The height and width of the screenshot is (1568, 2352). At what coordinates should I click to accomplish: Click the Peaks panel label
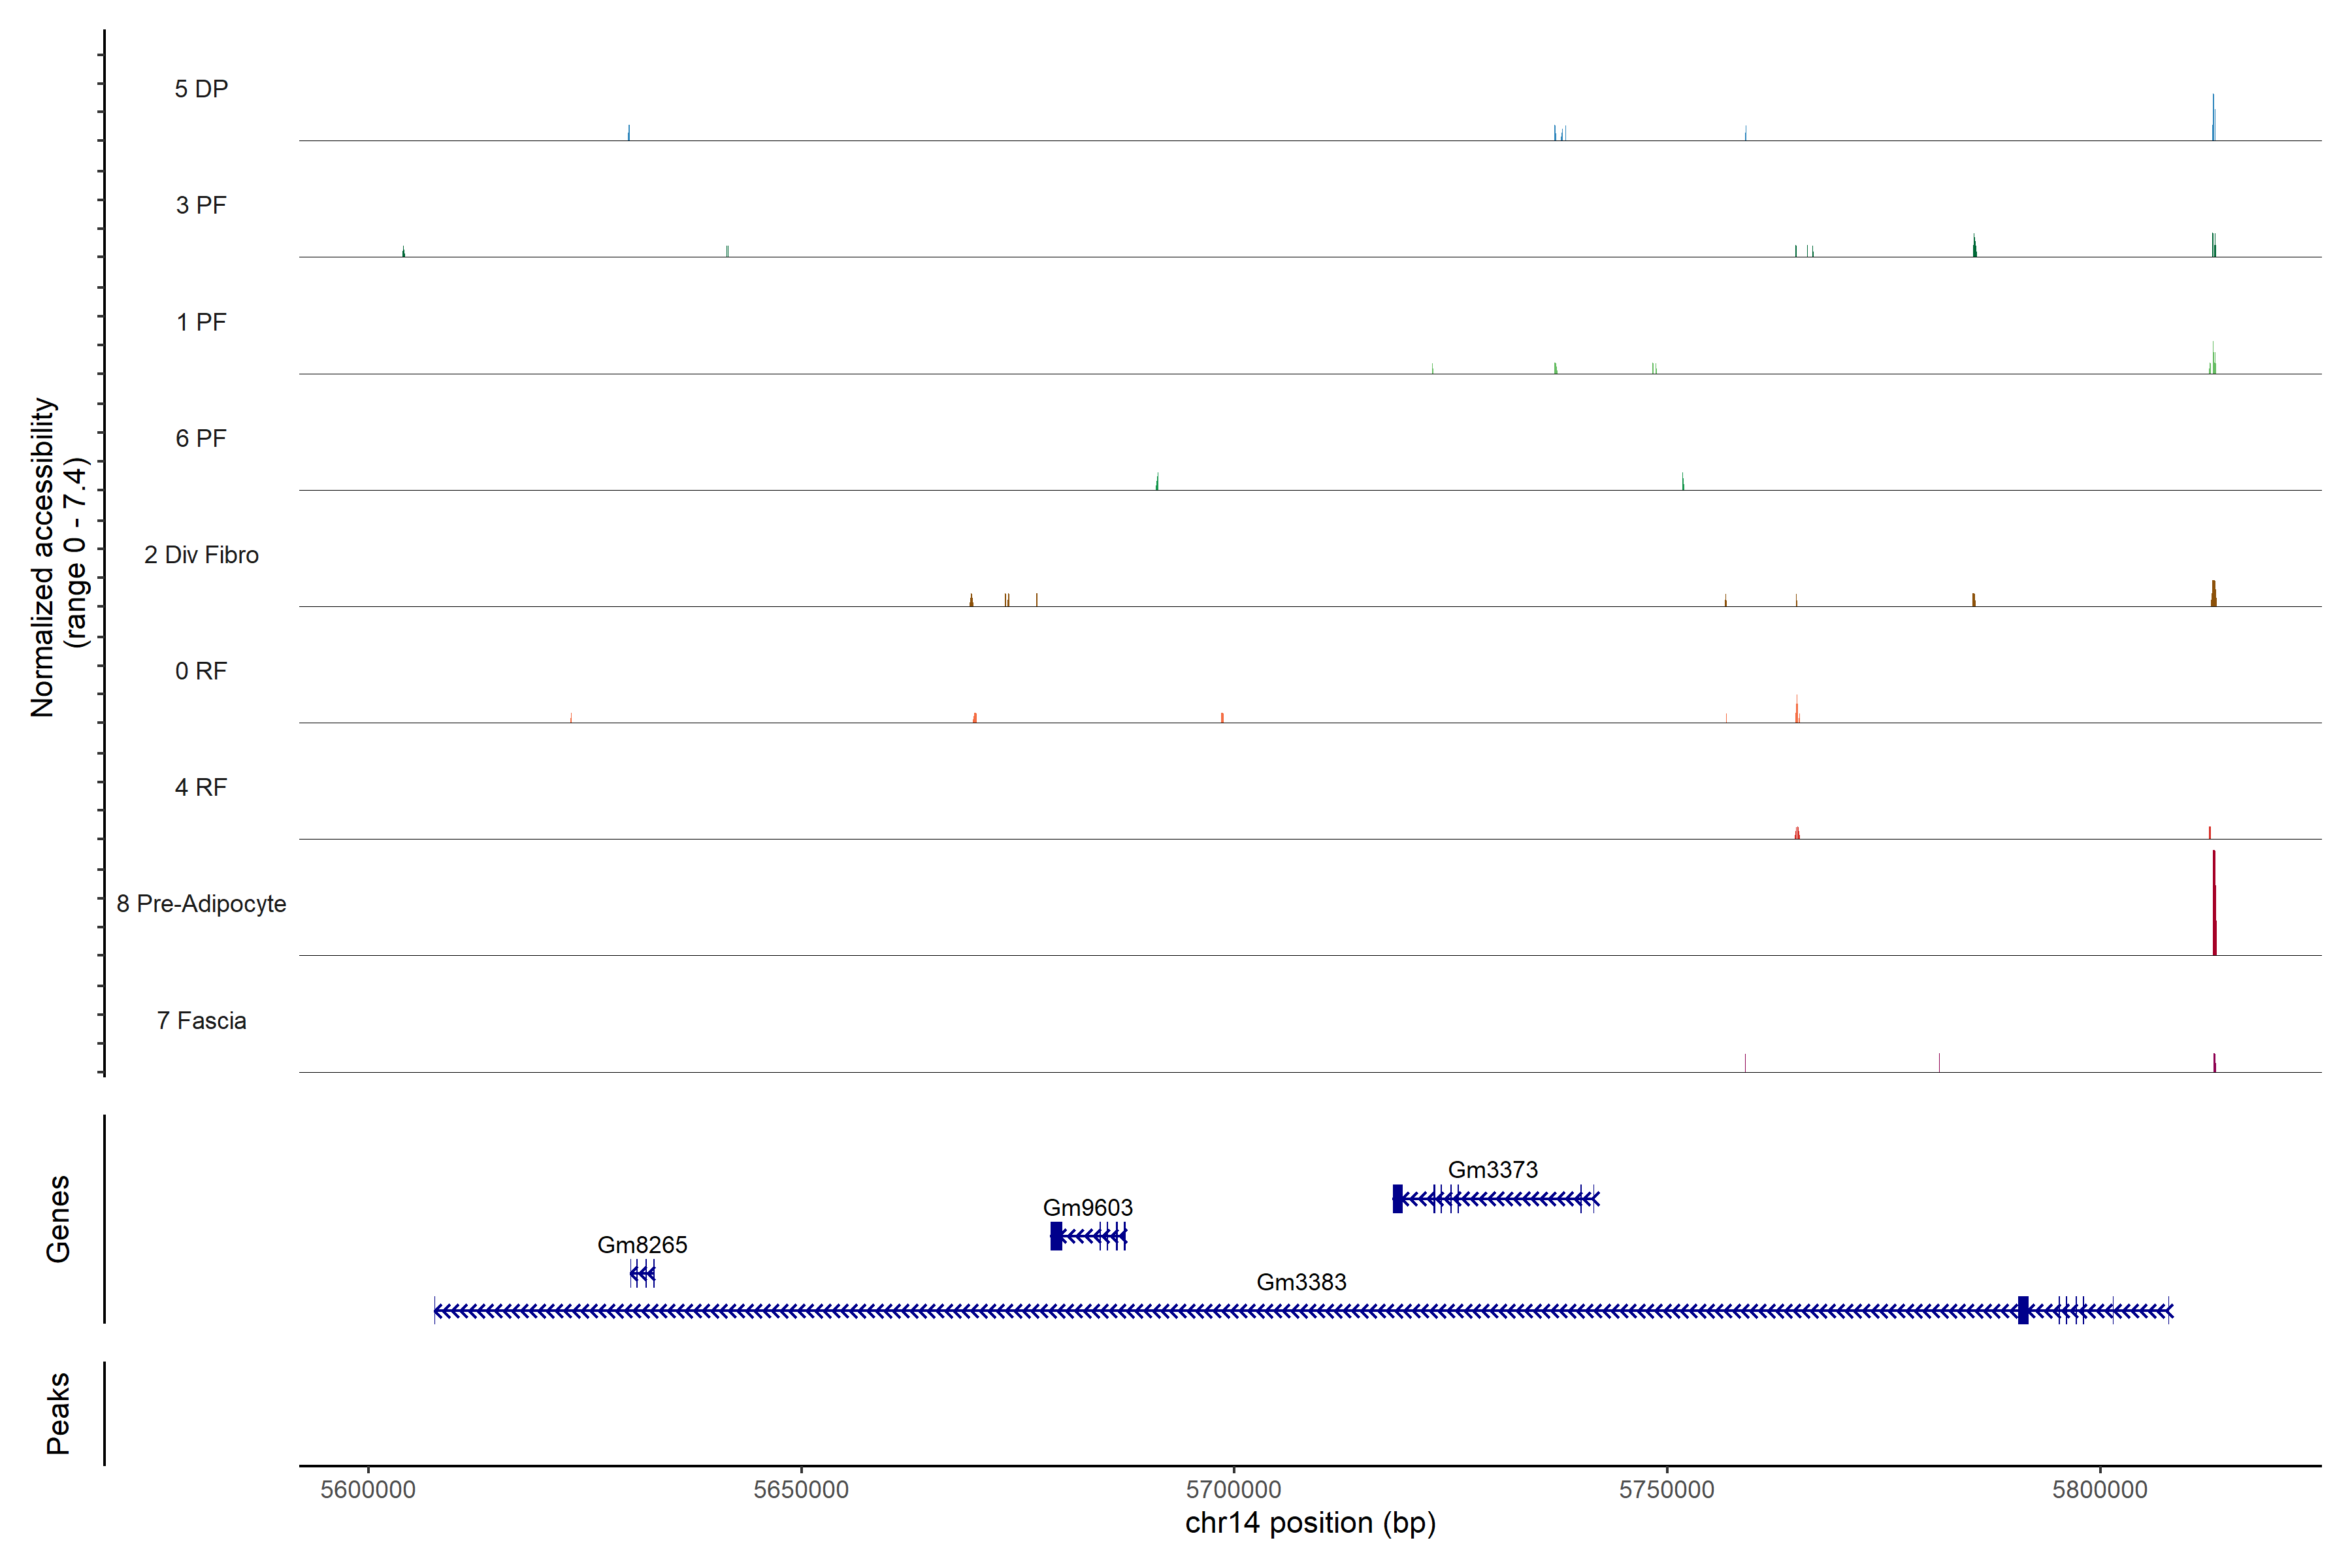pos(58,1413)
